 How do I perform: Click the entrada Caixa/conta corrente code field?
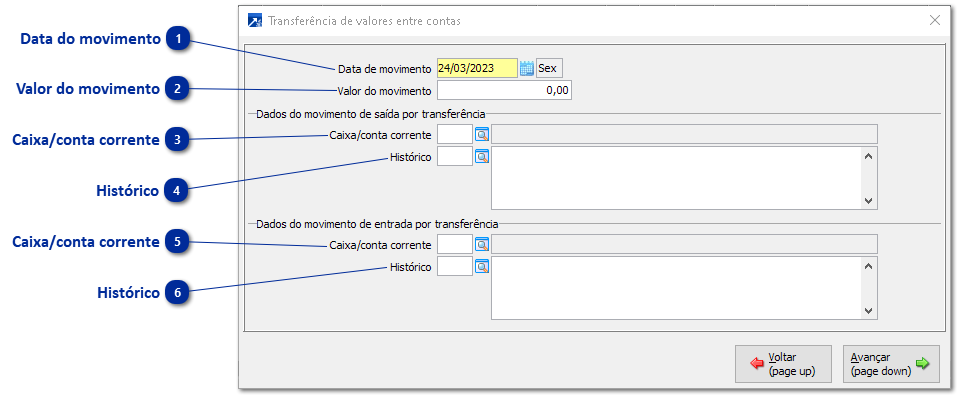pos(455,244)
